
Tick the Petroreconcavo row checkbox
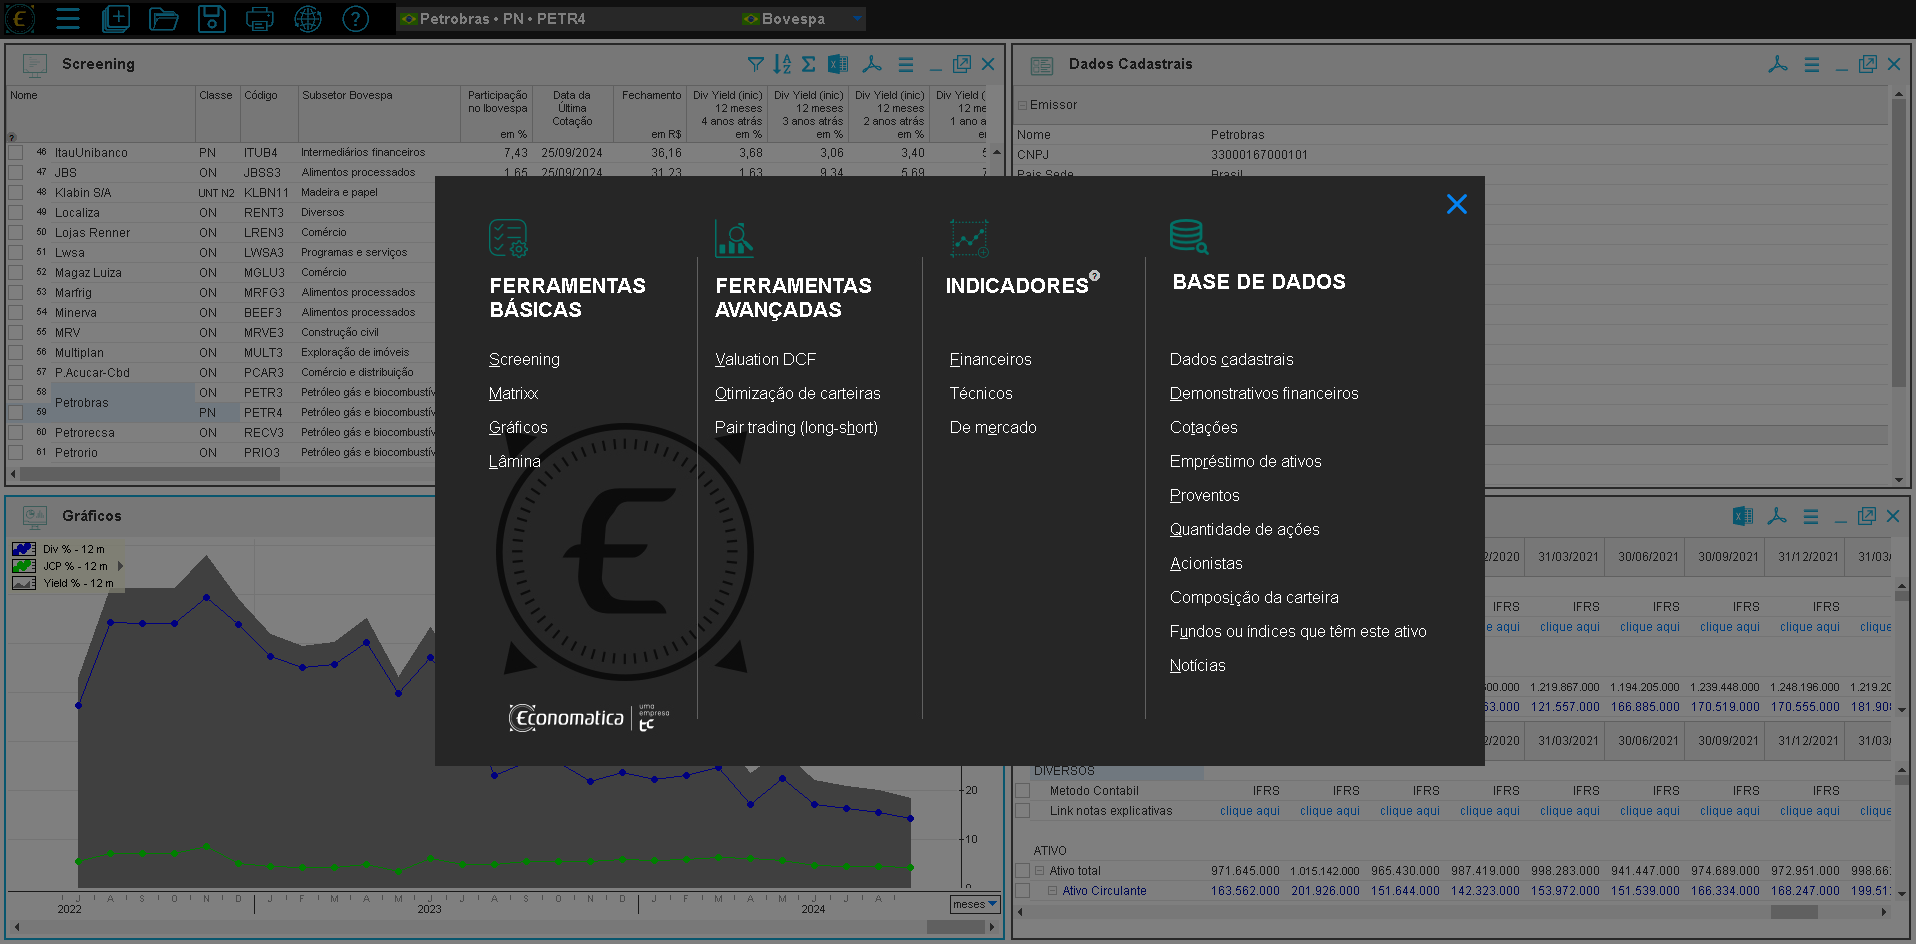click(16, 433)
